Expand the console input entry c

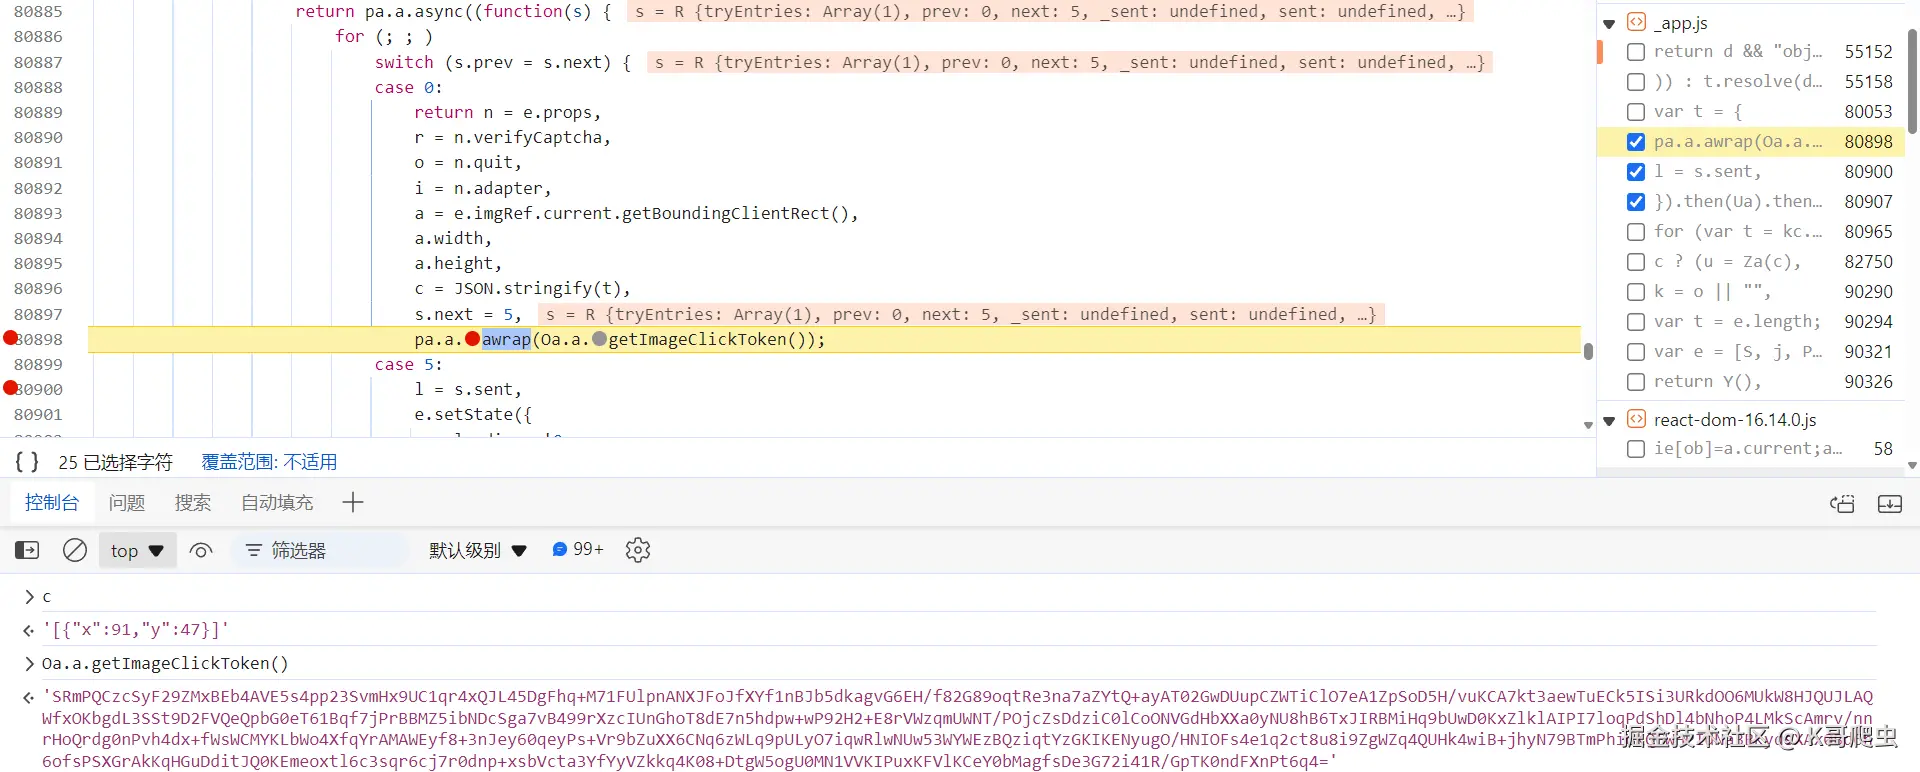click(30, 596)
